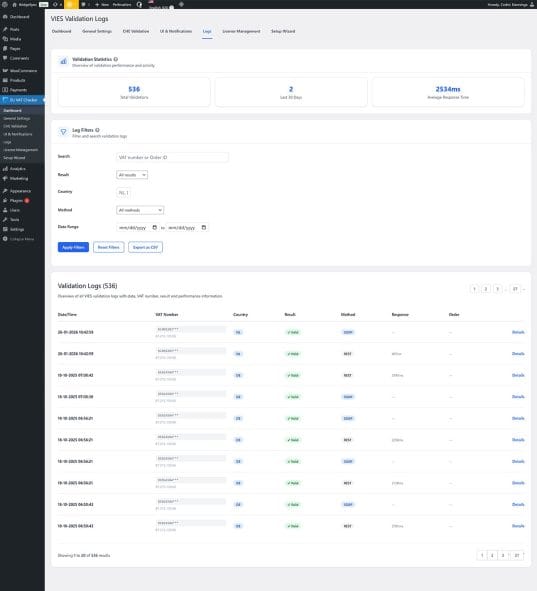Click the info icon beside Validation Statistics
The width and height of the screenshot is (537, 591).
tap(116, 59)
